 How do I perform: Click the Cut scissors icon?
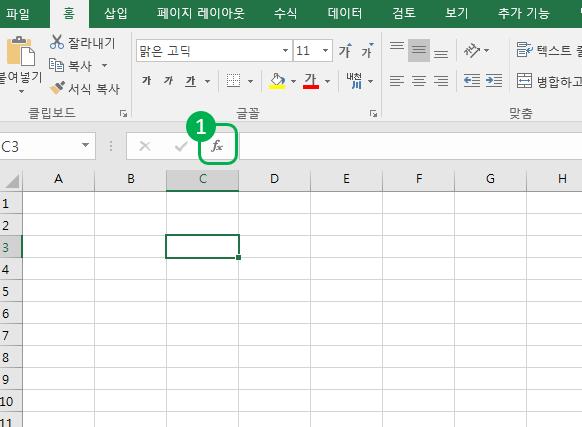coord(57,42)
